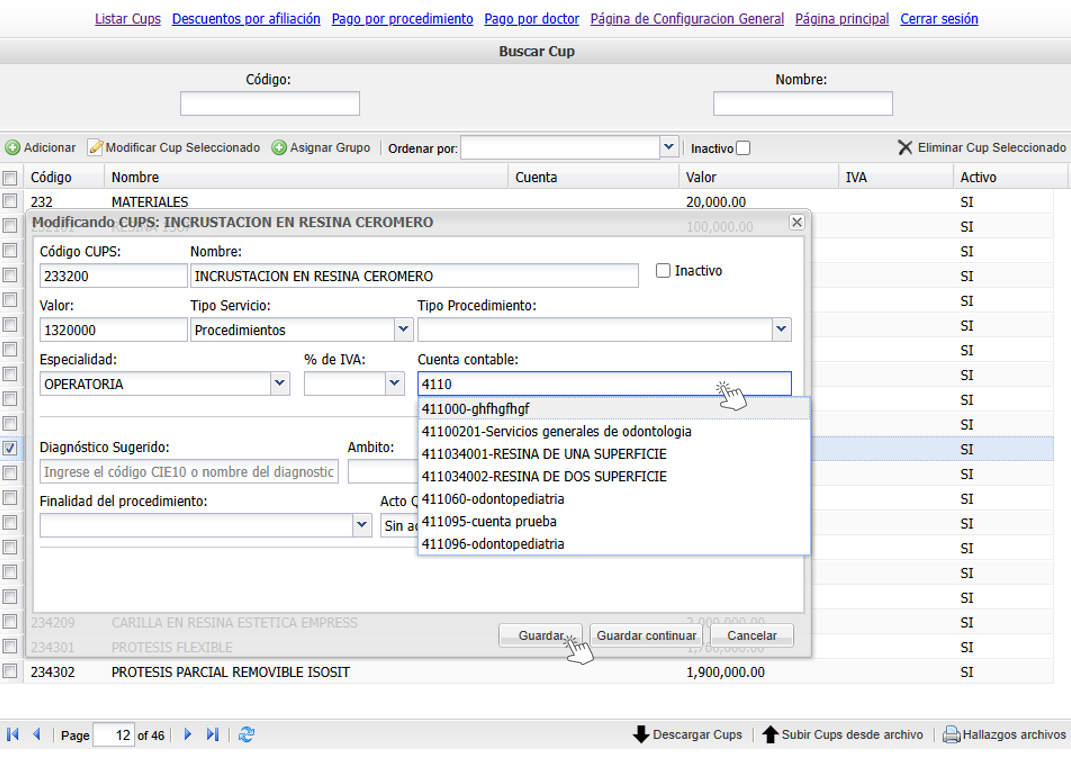Choose 41100201-Servicios generales de odontologia

pos(556,432)
